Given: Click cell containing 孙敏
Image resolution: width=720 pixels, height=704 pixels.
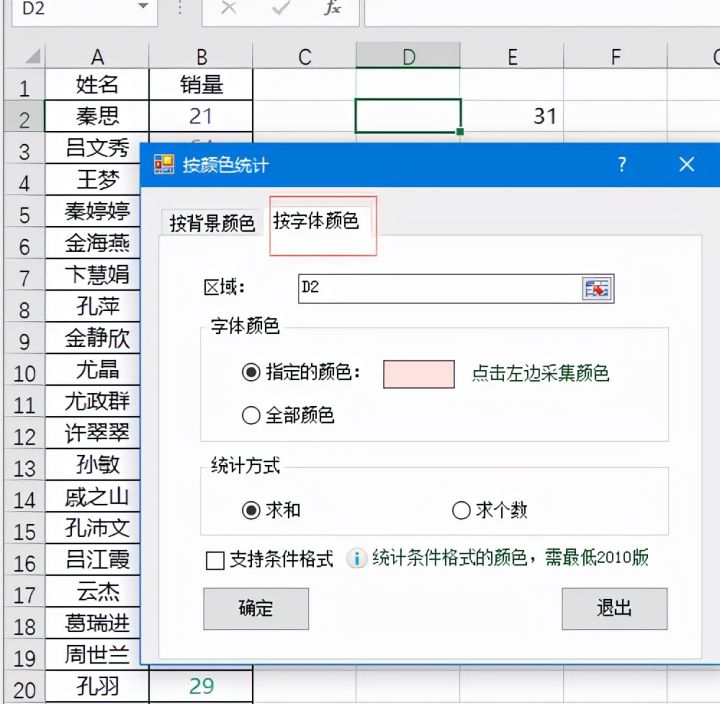Looking at the screenshot, I should 93,465.
